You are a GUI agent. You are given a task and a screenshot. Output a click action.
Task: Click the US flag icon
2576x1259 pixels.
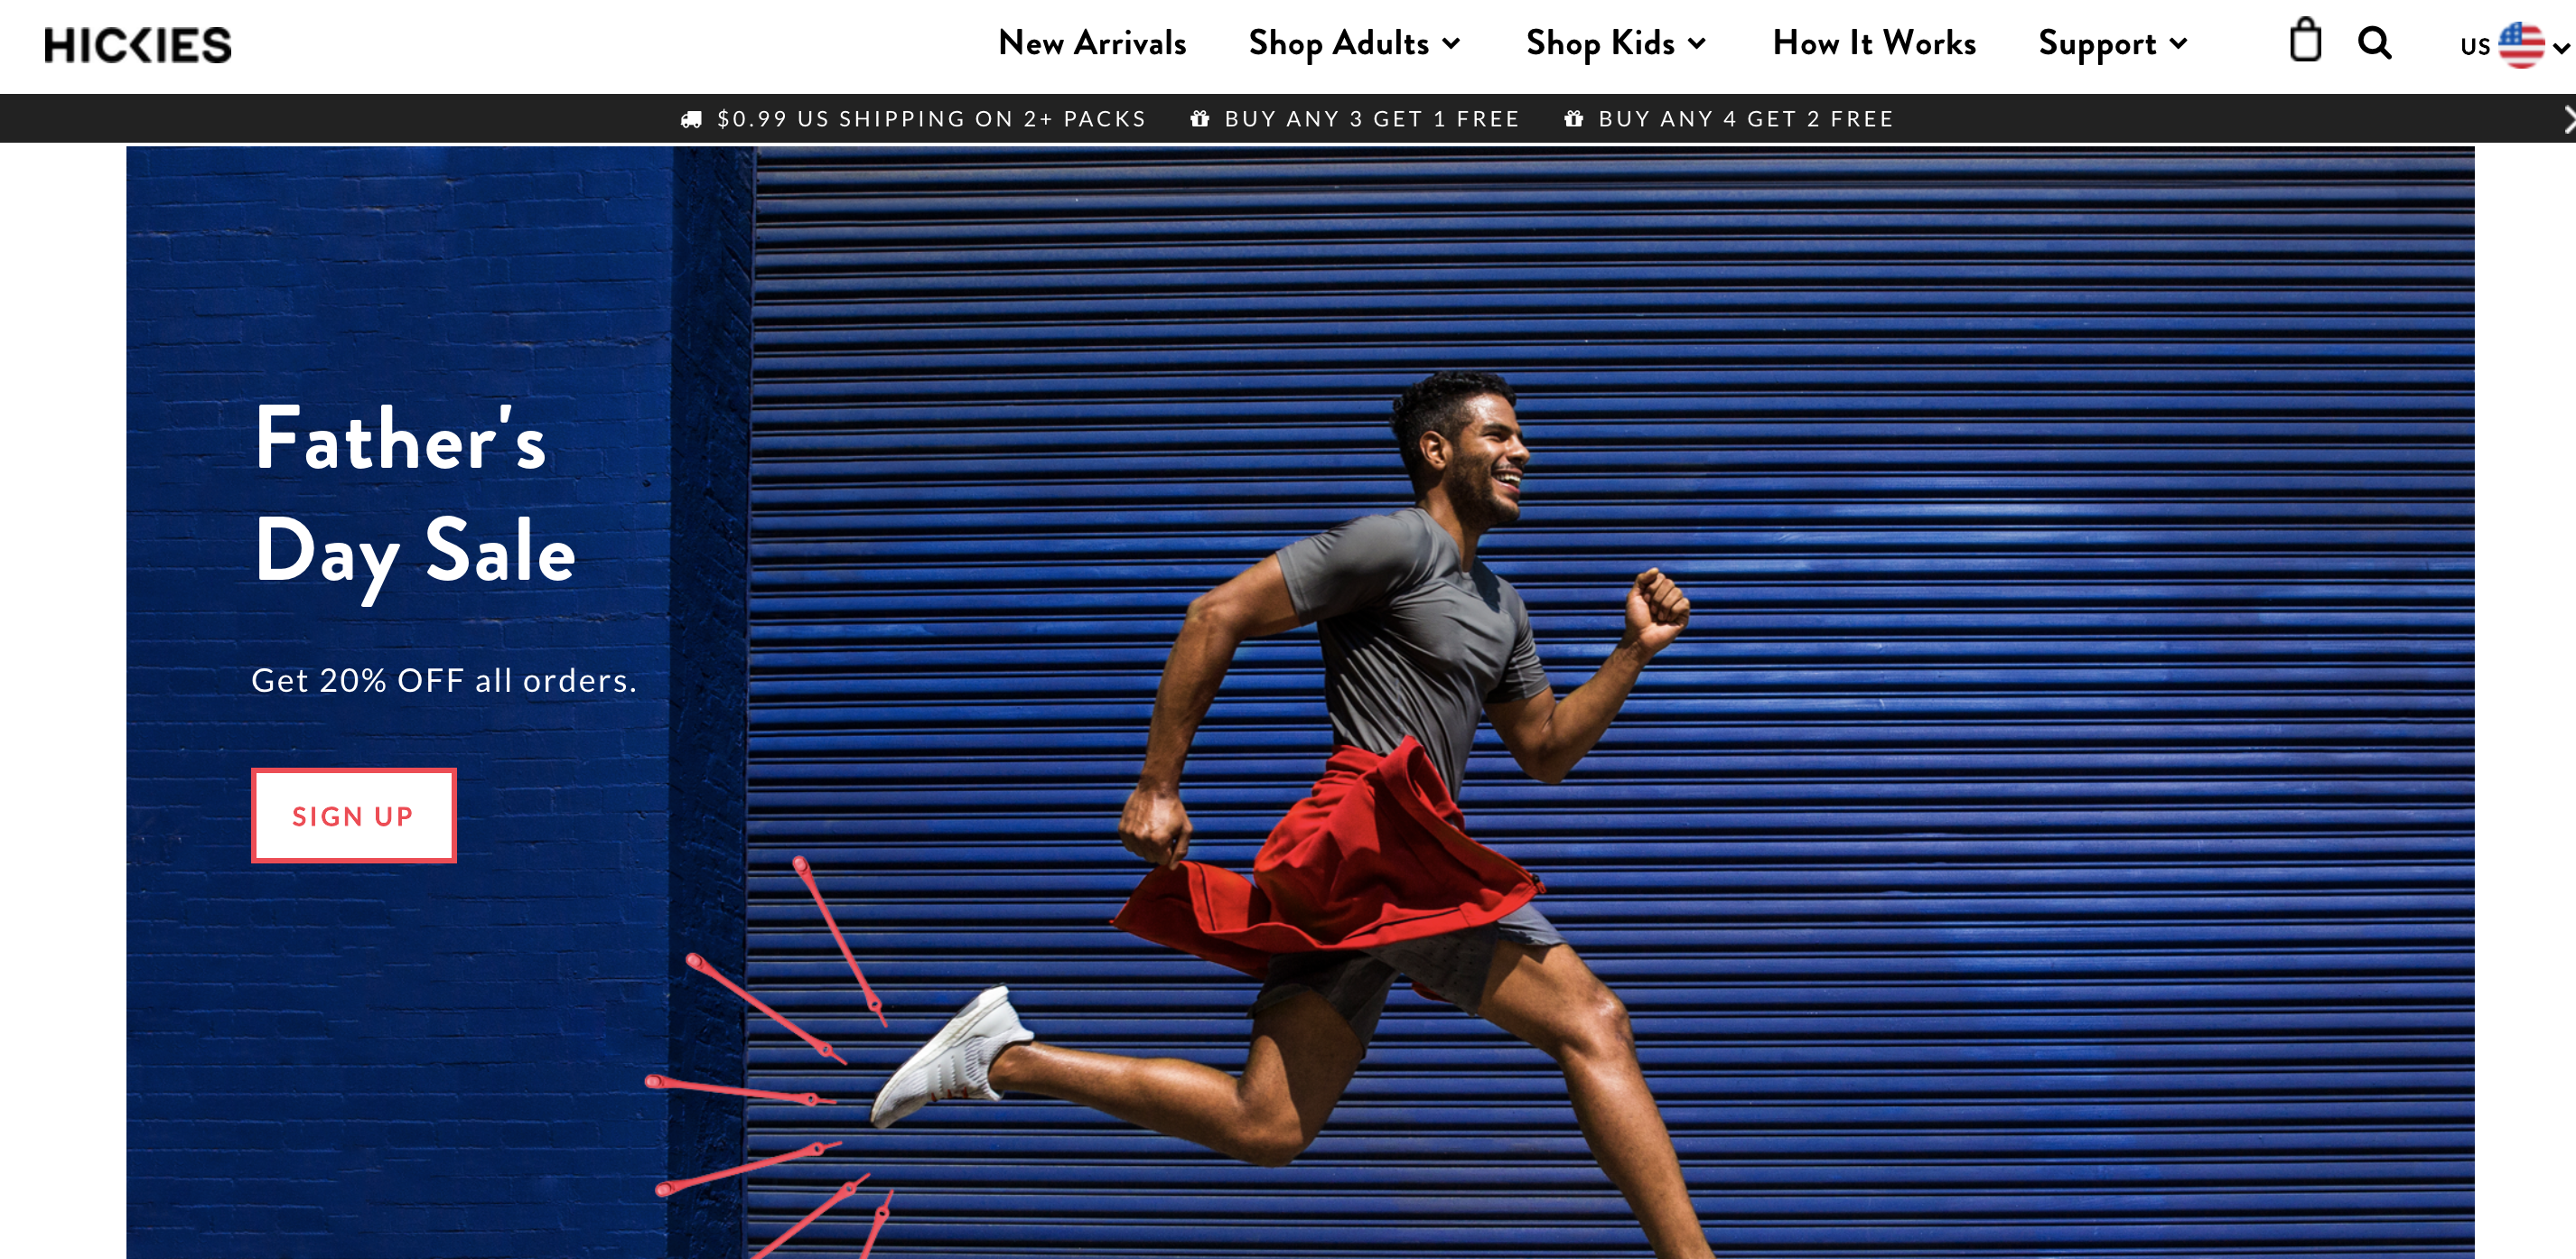tap(2521, 45)
